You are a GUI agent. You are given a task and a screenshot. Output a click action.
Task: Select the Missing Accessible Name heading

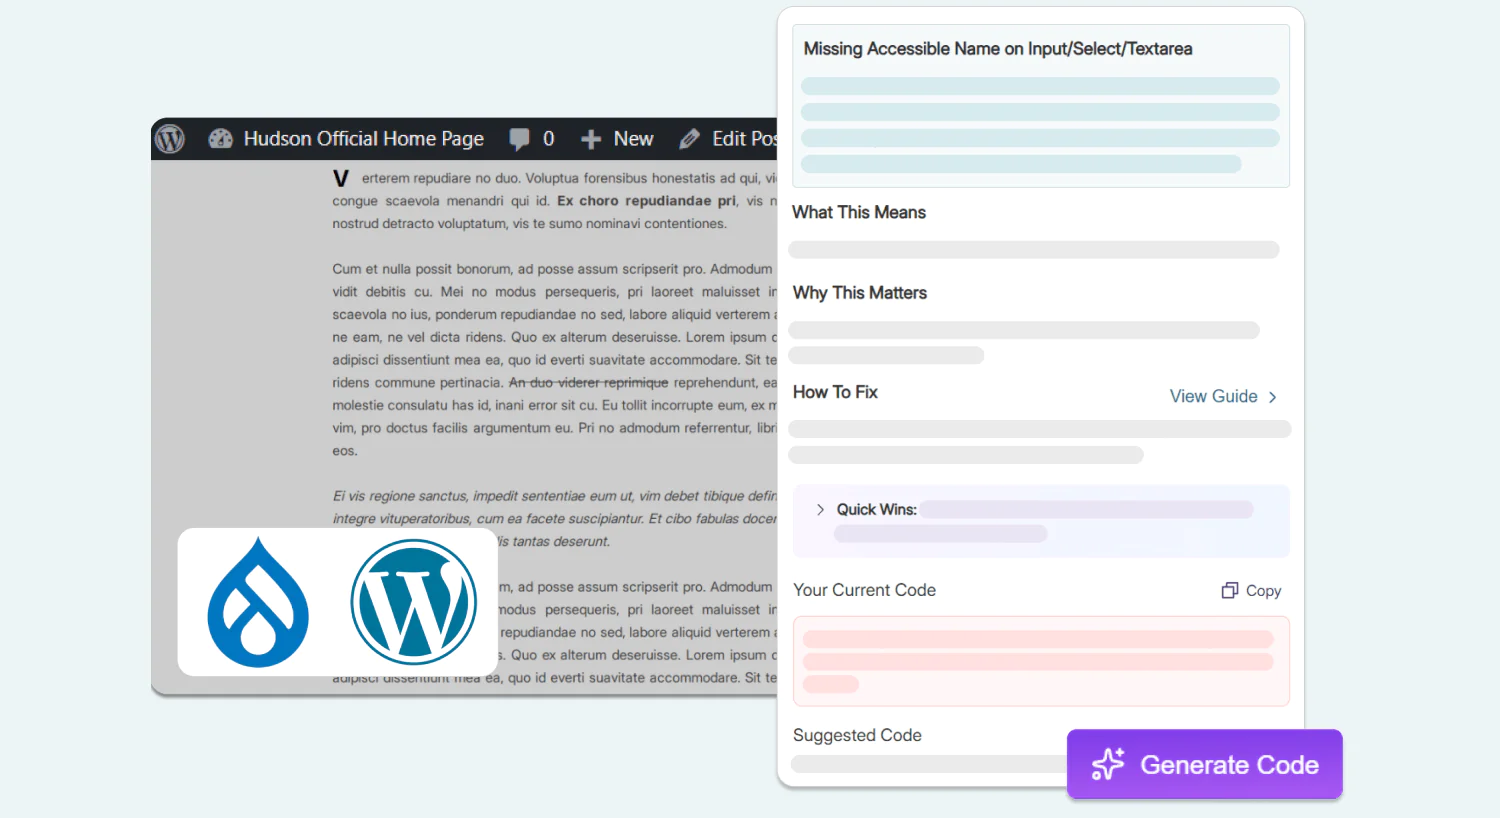point(998,49)
